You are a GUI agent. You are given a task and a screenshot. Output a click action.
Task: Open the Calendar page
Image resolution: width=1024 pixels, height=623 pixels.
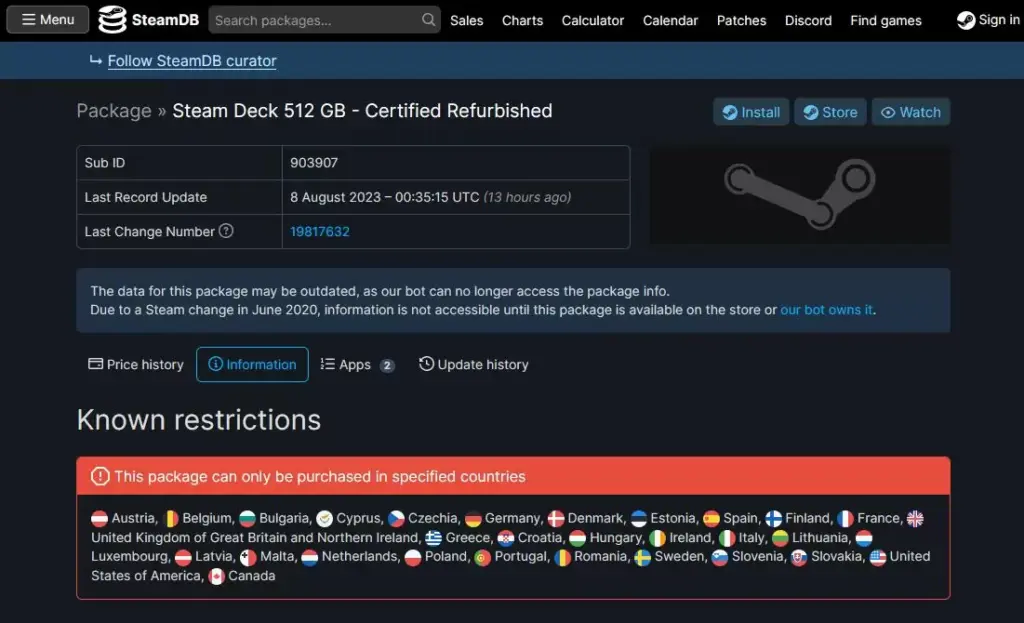(x=670, y=20)
